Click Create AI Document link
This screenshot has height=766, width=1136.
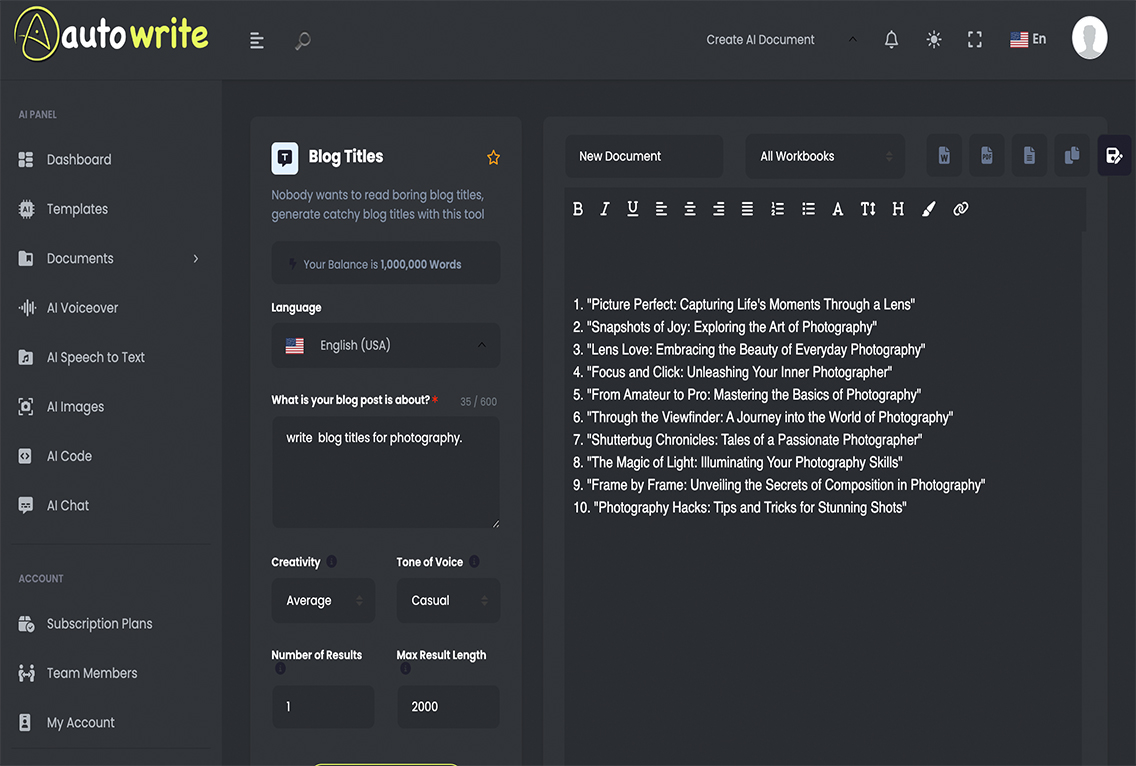pos(760,40)
